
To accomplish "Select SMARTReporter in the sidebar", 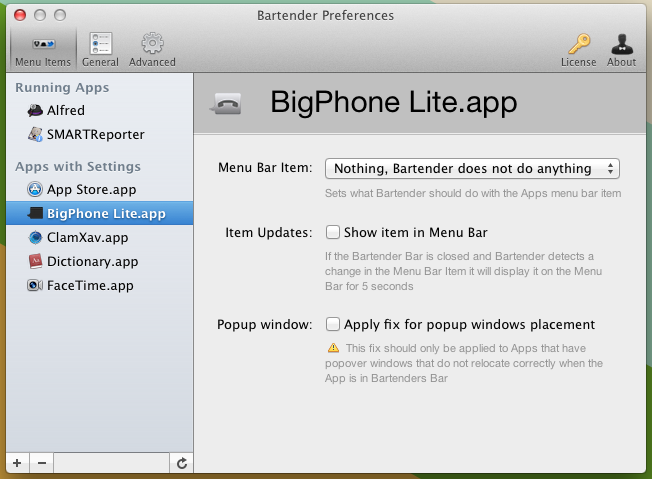I will (100, 134).
